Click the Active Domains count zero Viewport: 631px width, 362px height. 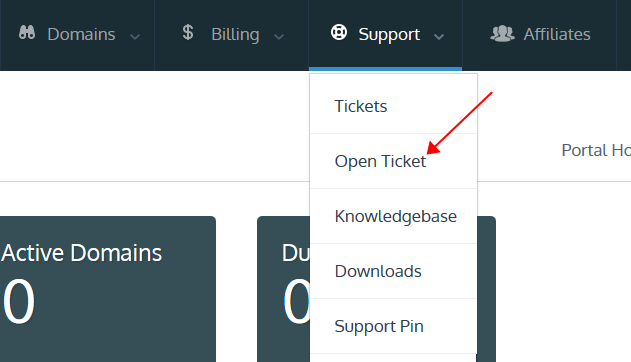[19, 301]
